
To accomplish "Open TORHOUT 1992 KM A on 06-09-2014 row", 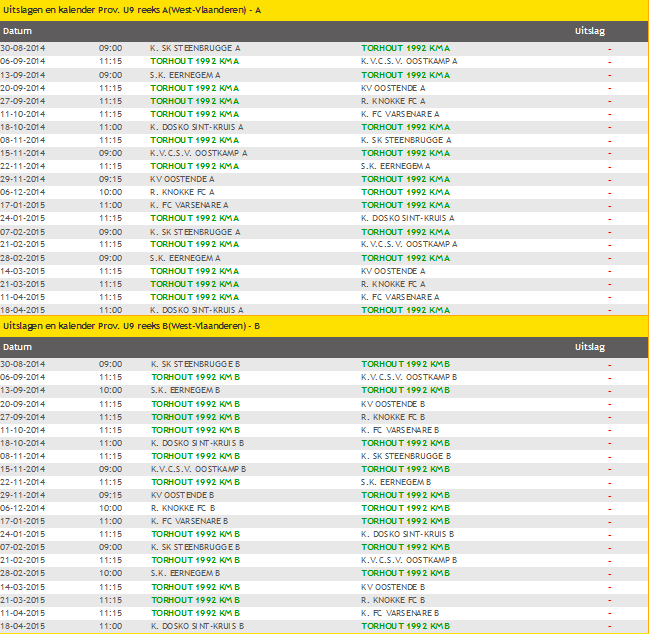I will (195, 61).
